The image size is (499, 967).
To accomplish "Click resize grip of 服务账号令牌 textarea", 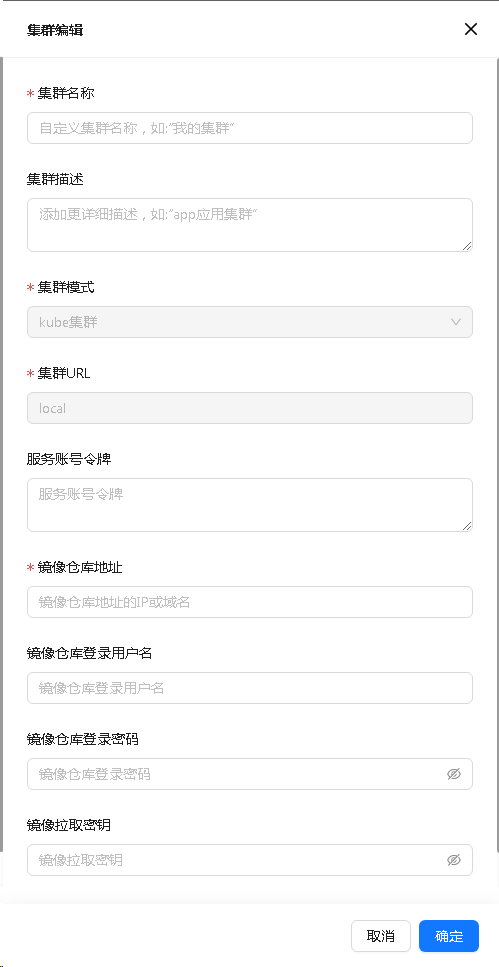I will pyautogui.click(x=467, y=526).
